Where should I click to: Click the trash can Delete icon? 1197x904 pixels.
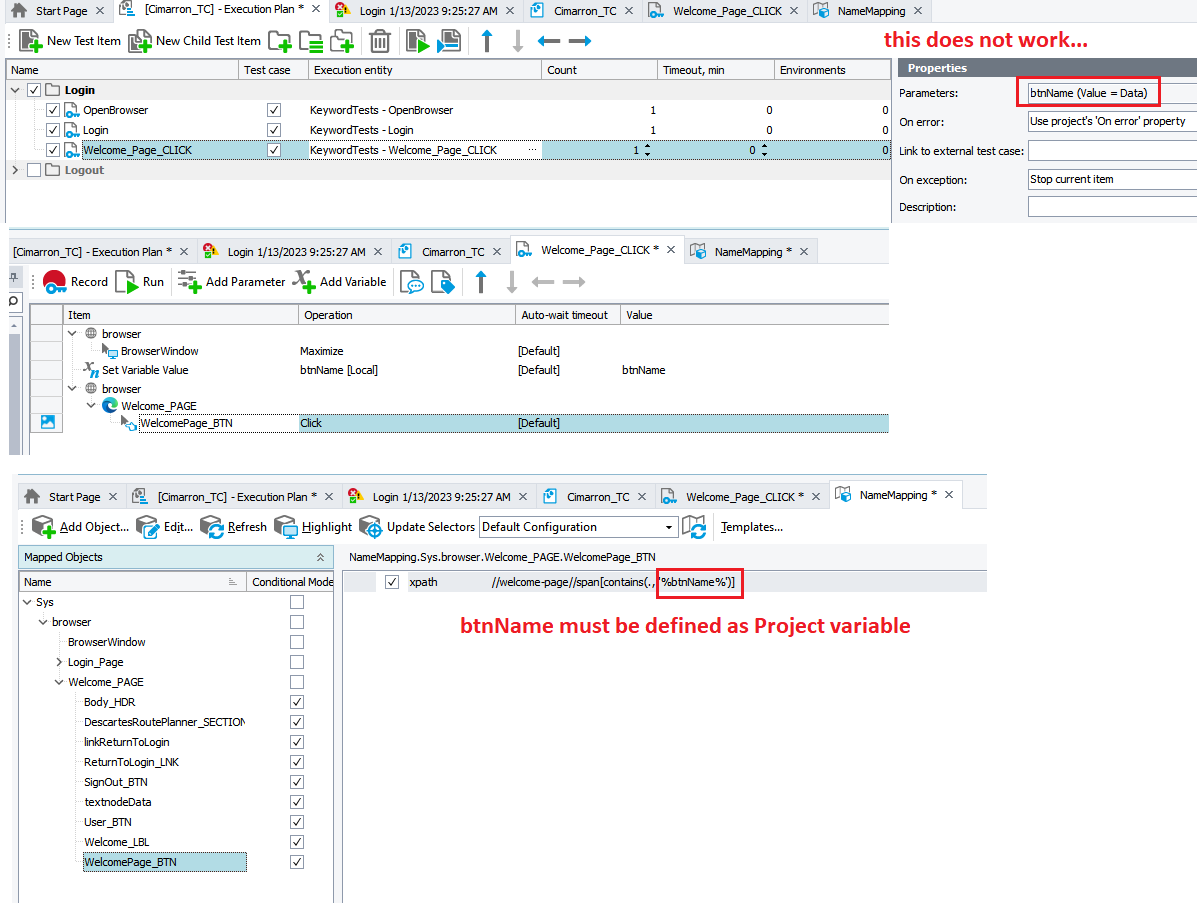380,41
